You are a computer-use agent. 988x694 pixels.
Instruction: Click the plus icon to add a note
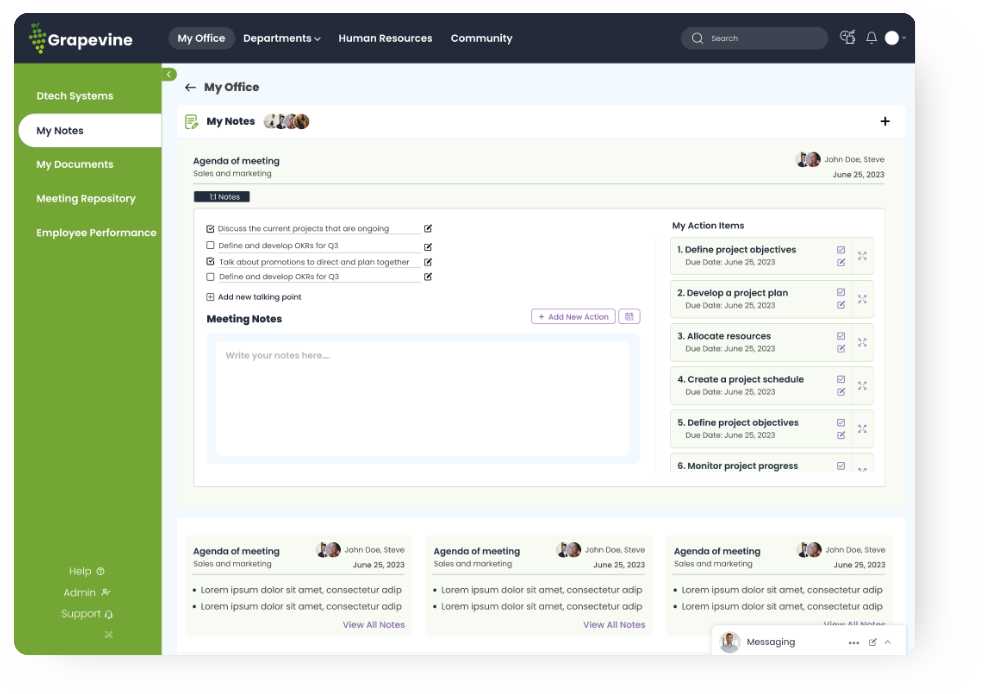point(885,122)
